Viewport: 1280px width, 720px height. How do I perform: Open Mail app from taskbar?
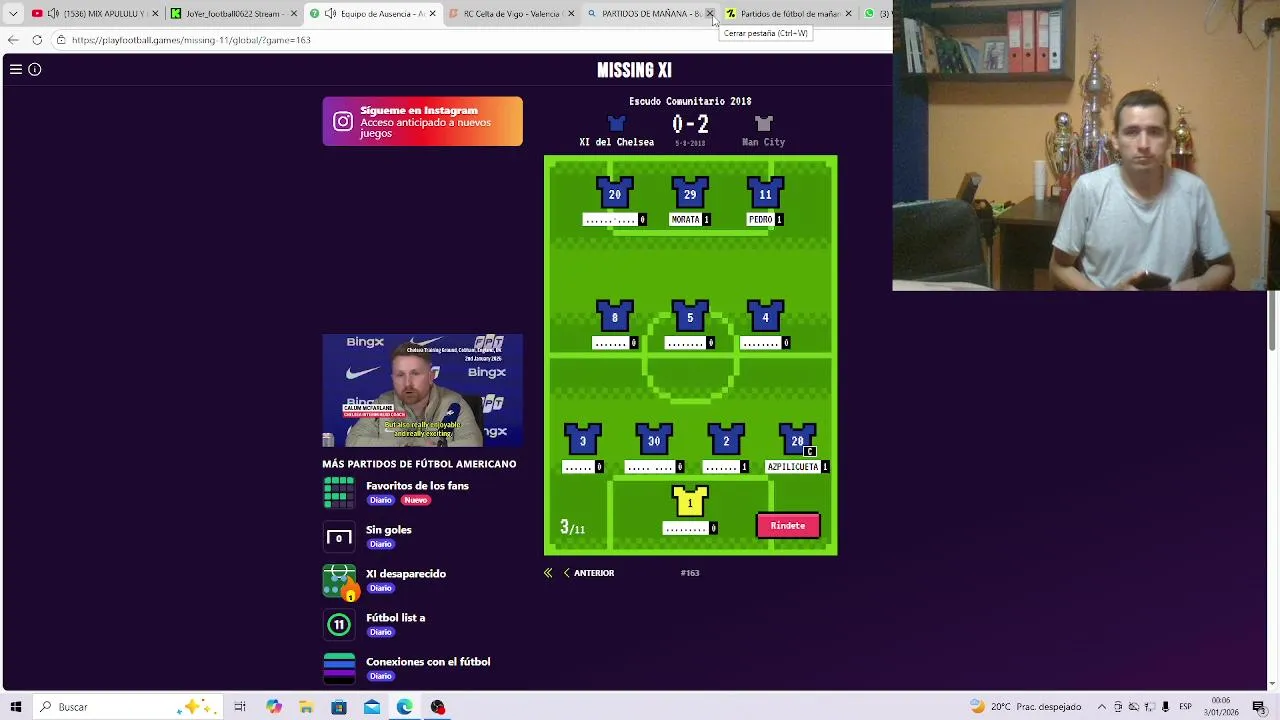coord(372,707)
